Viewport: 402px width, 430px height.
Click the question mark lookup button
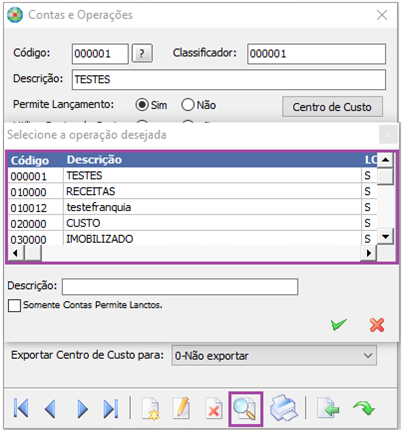(x=142, y=53)
